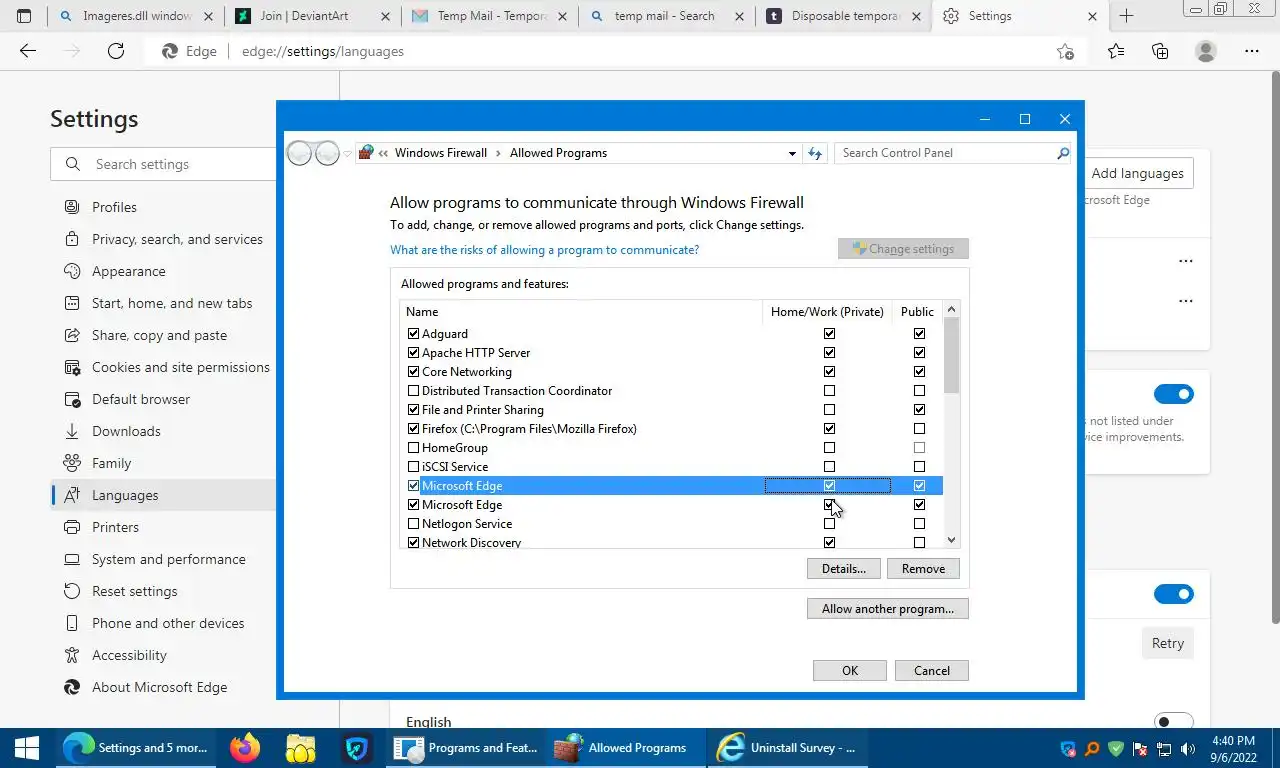Open a new Edge tab

coord(1126,16)
